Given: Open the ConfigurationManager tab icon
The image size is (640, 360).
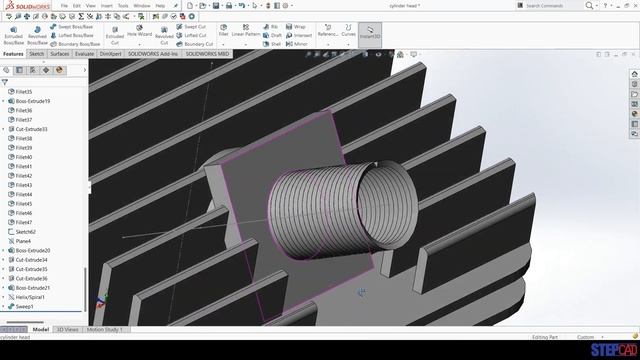Looking at the screenshot, I should point(33,70).
